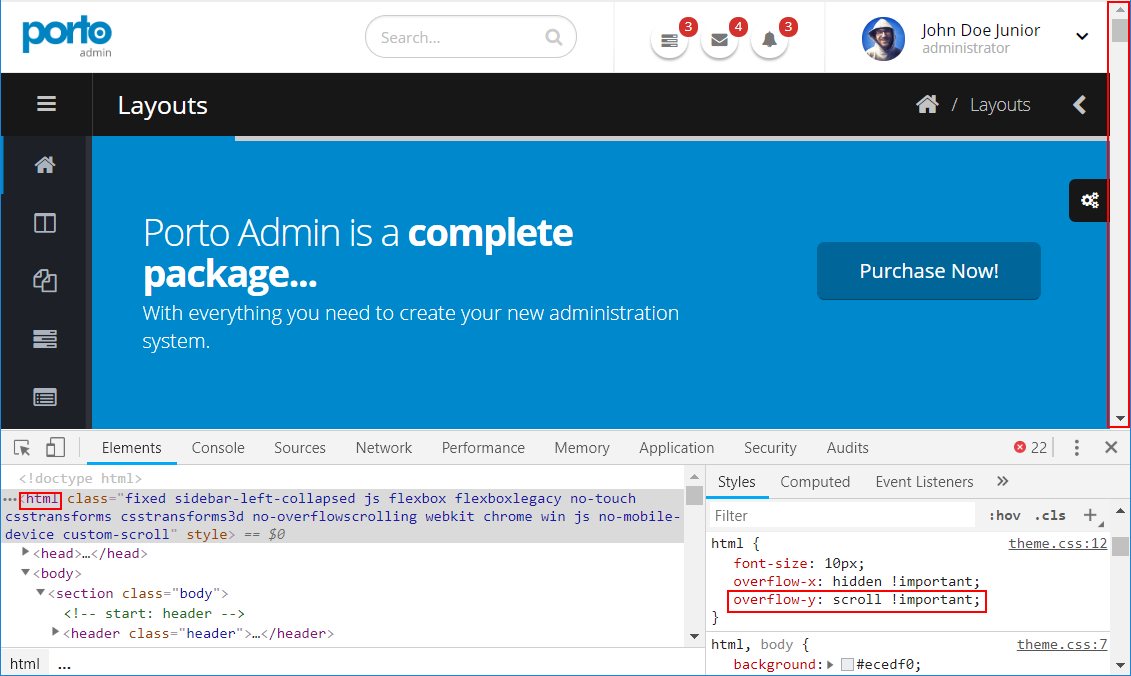Toggle the :hov element state button
Screen dimensions: 1131x676
coord(1004,515)
